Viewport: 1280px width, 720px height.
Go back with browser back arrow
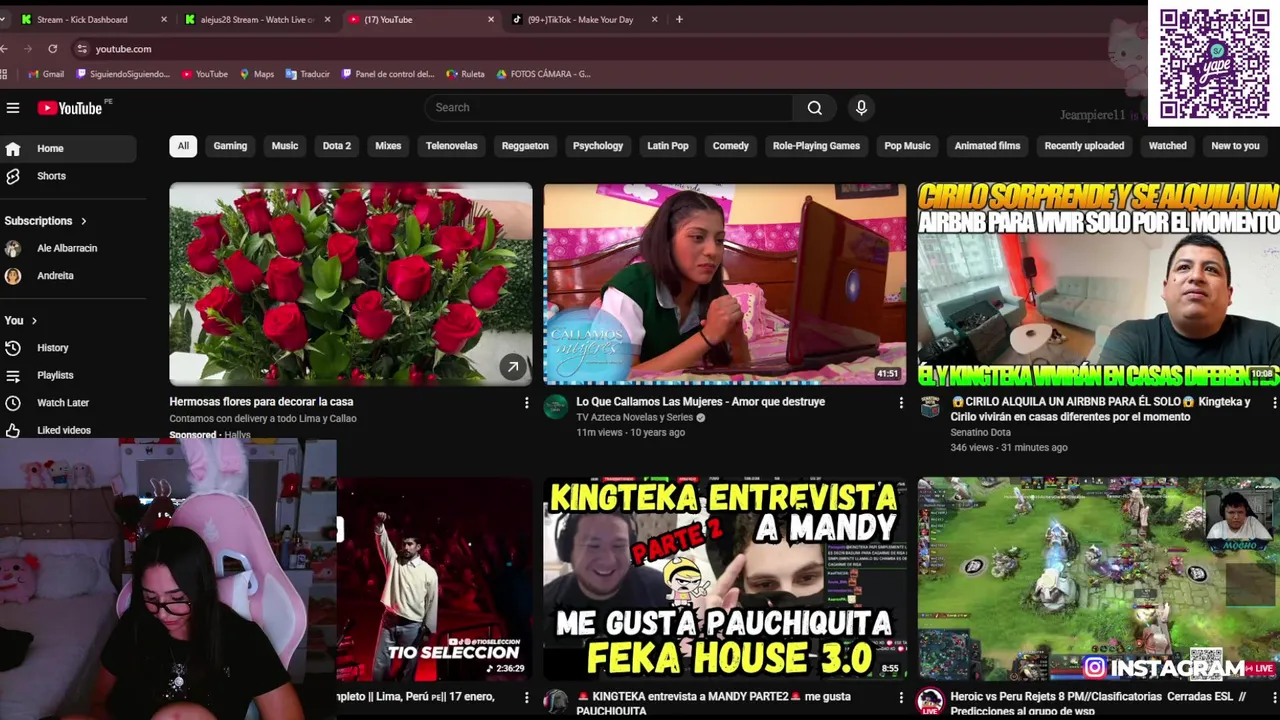tap(5, 48)
